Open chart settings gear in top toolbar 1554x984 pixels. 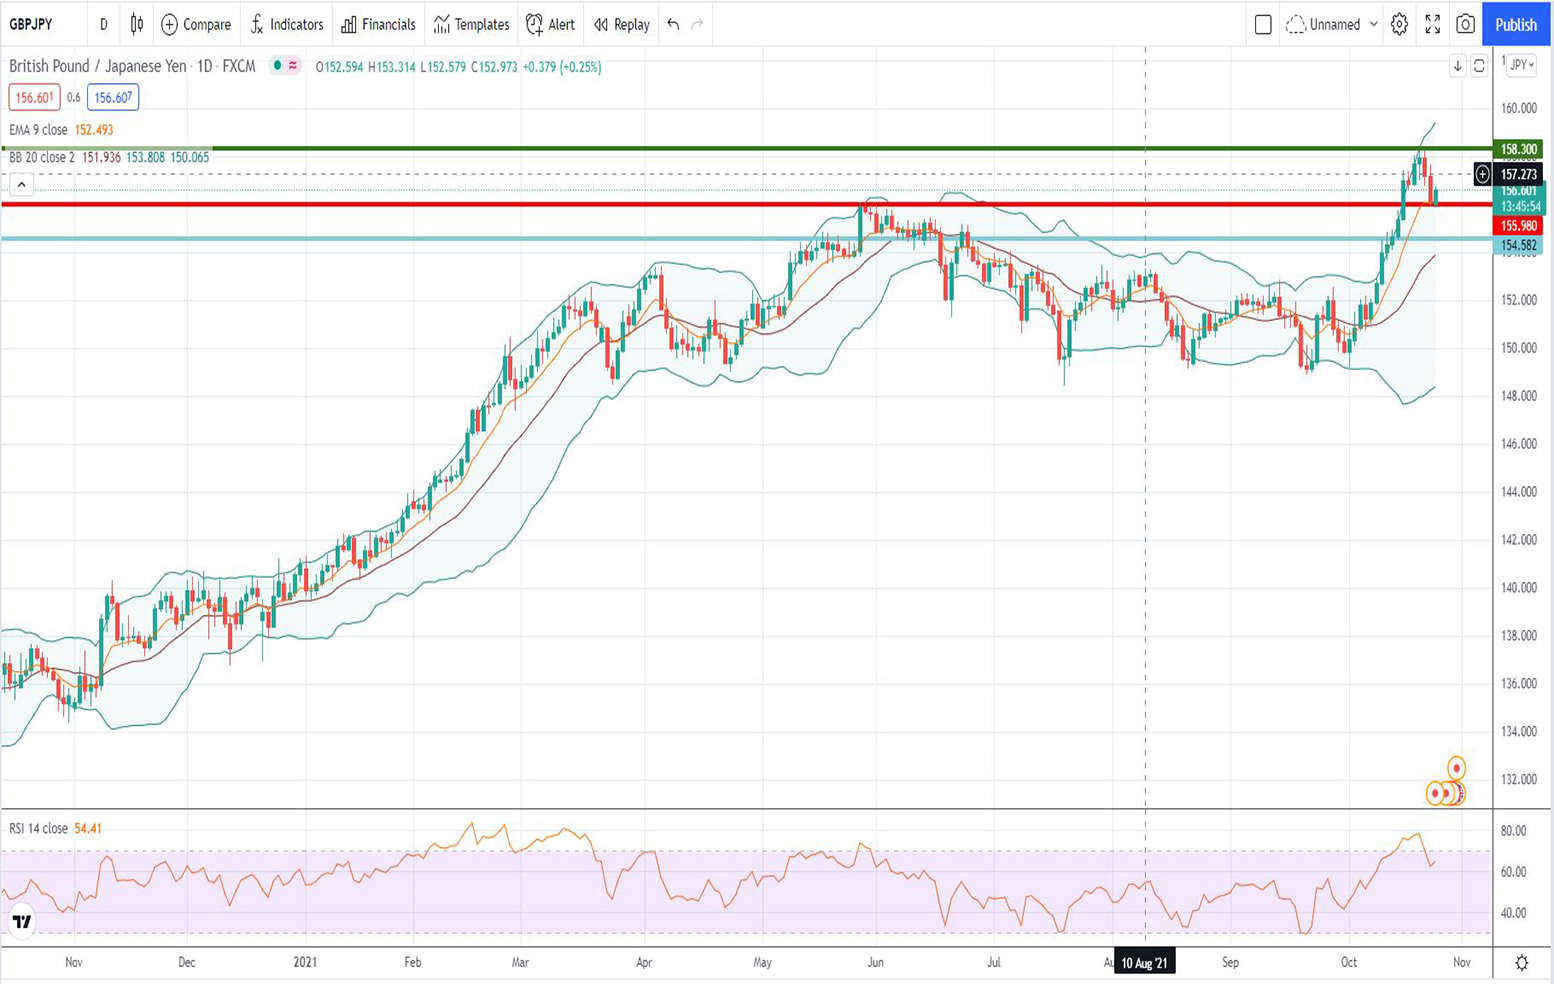[x=1399, y=24]
